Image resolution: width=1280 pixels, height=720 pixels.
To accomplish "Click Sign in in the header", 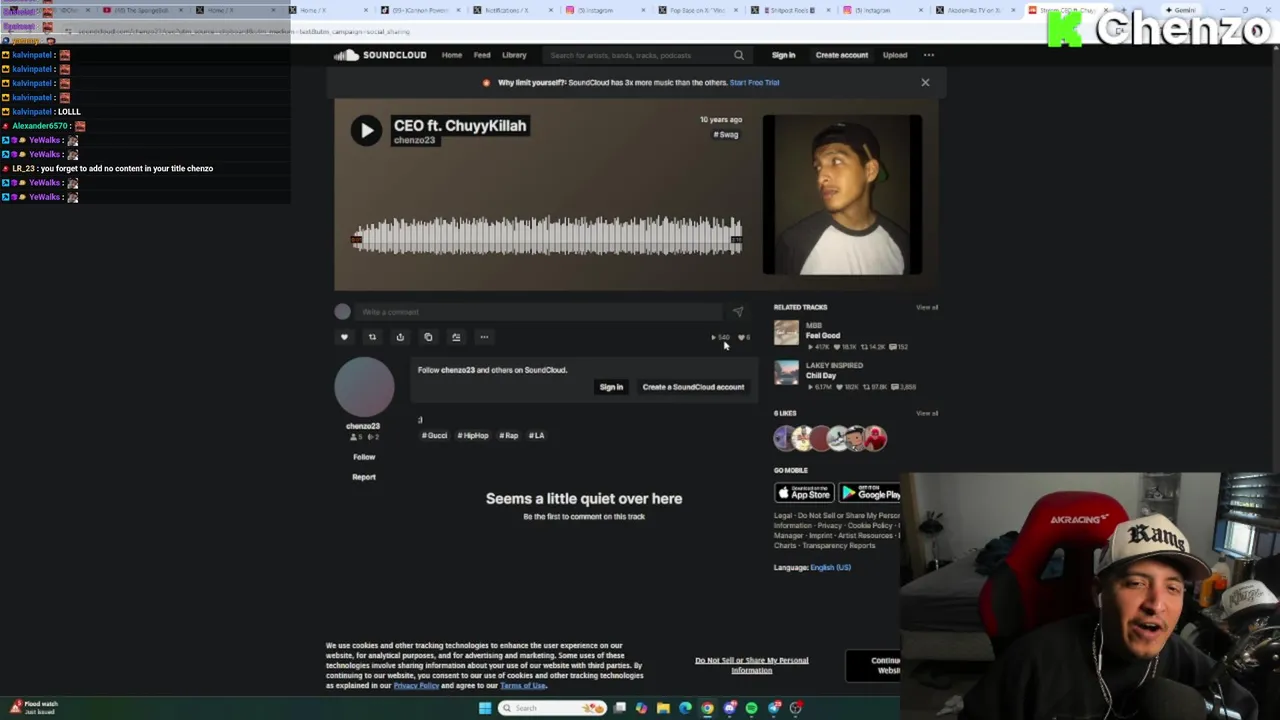I will tap(783, 55).
